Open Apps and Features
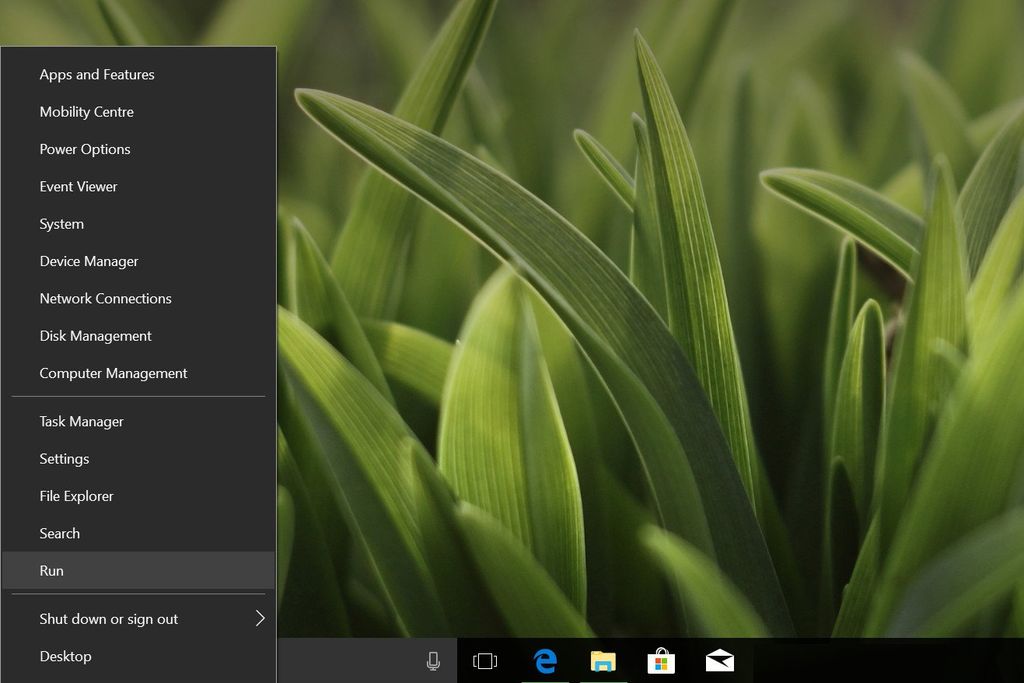The height and width of the screenshot is (683, 1024). coord(96,74)
